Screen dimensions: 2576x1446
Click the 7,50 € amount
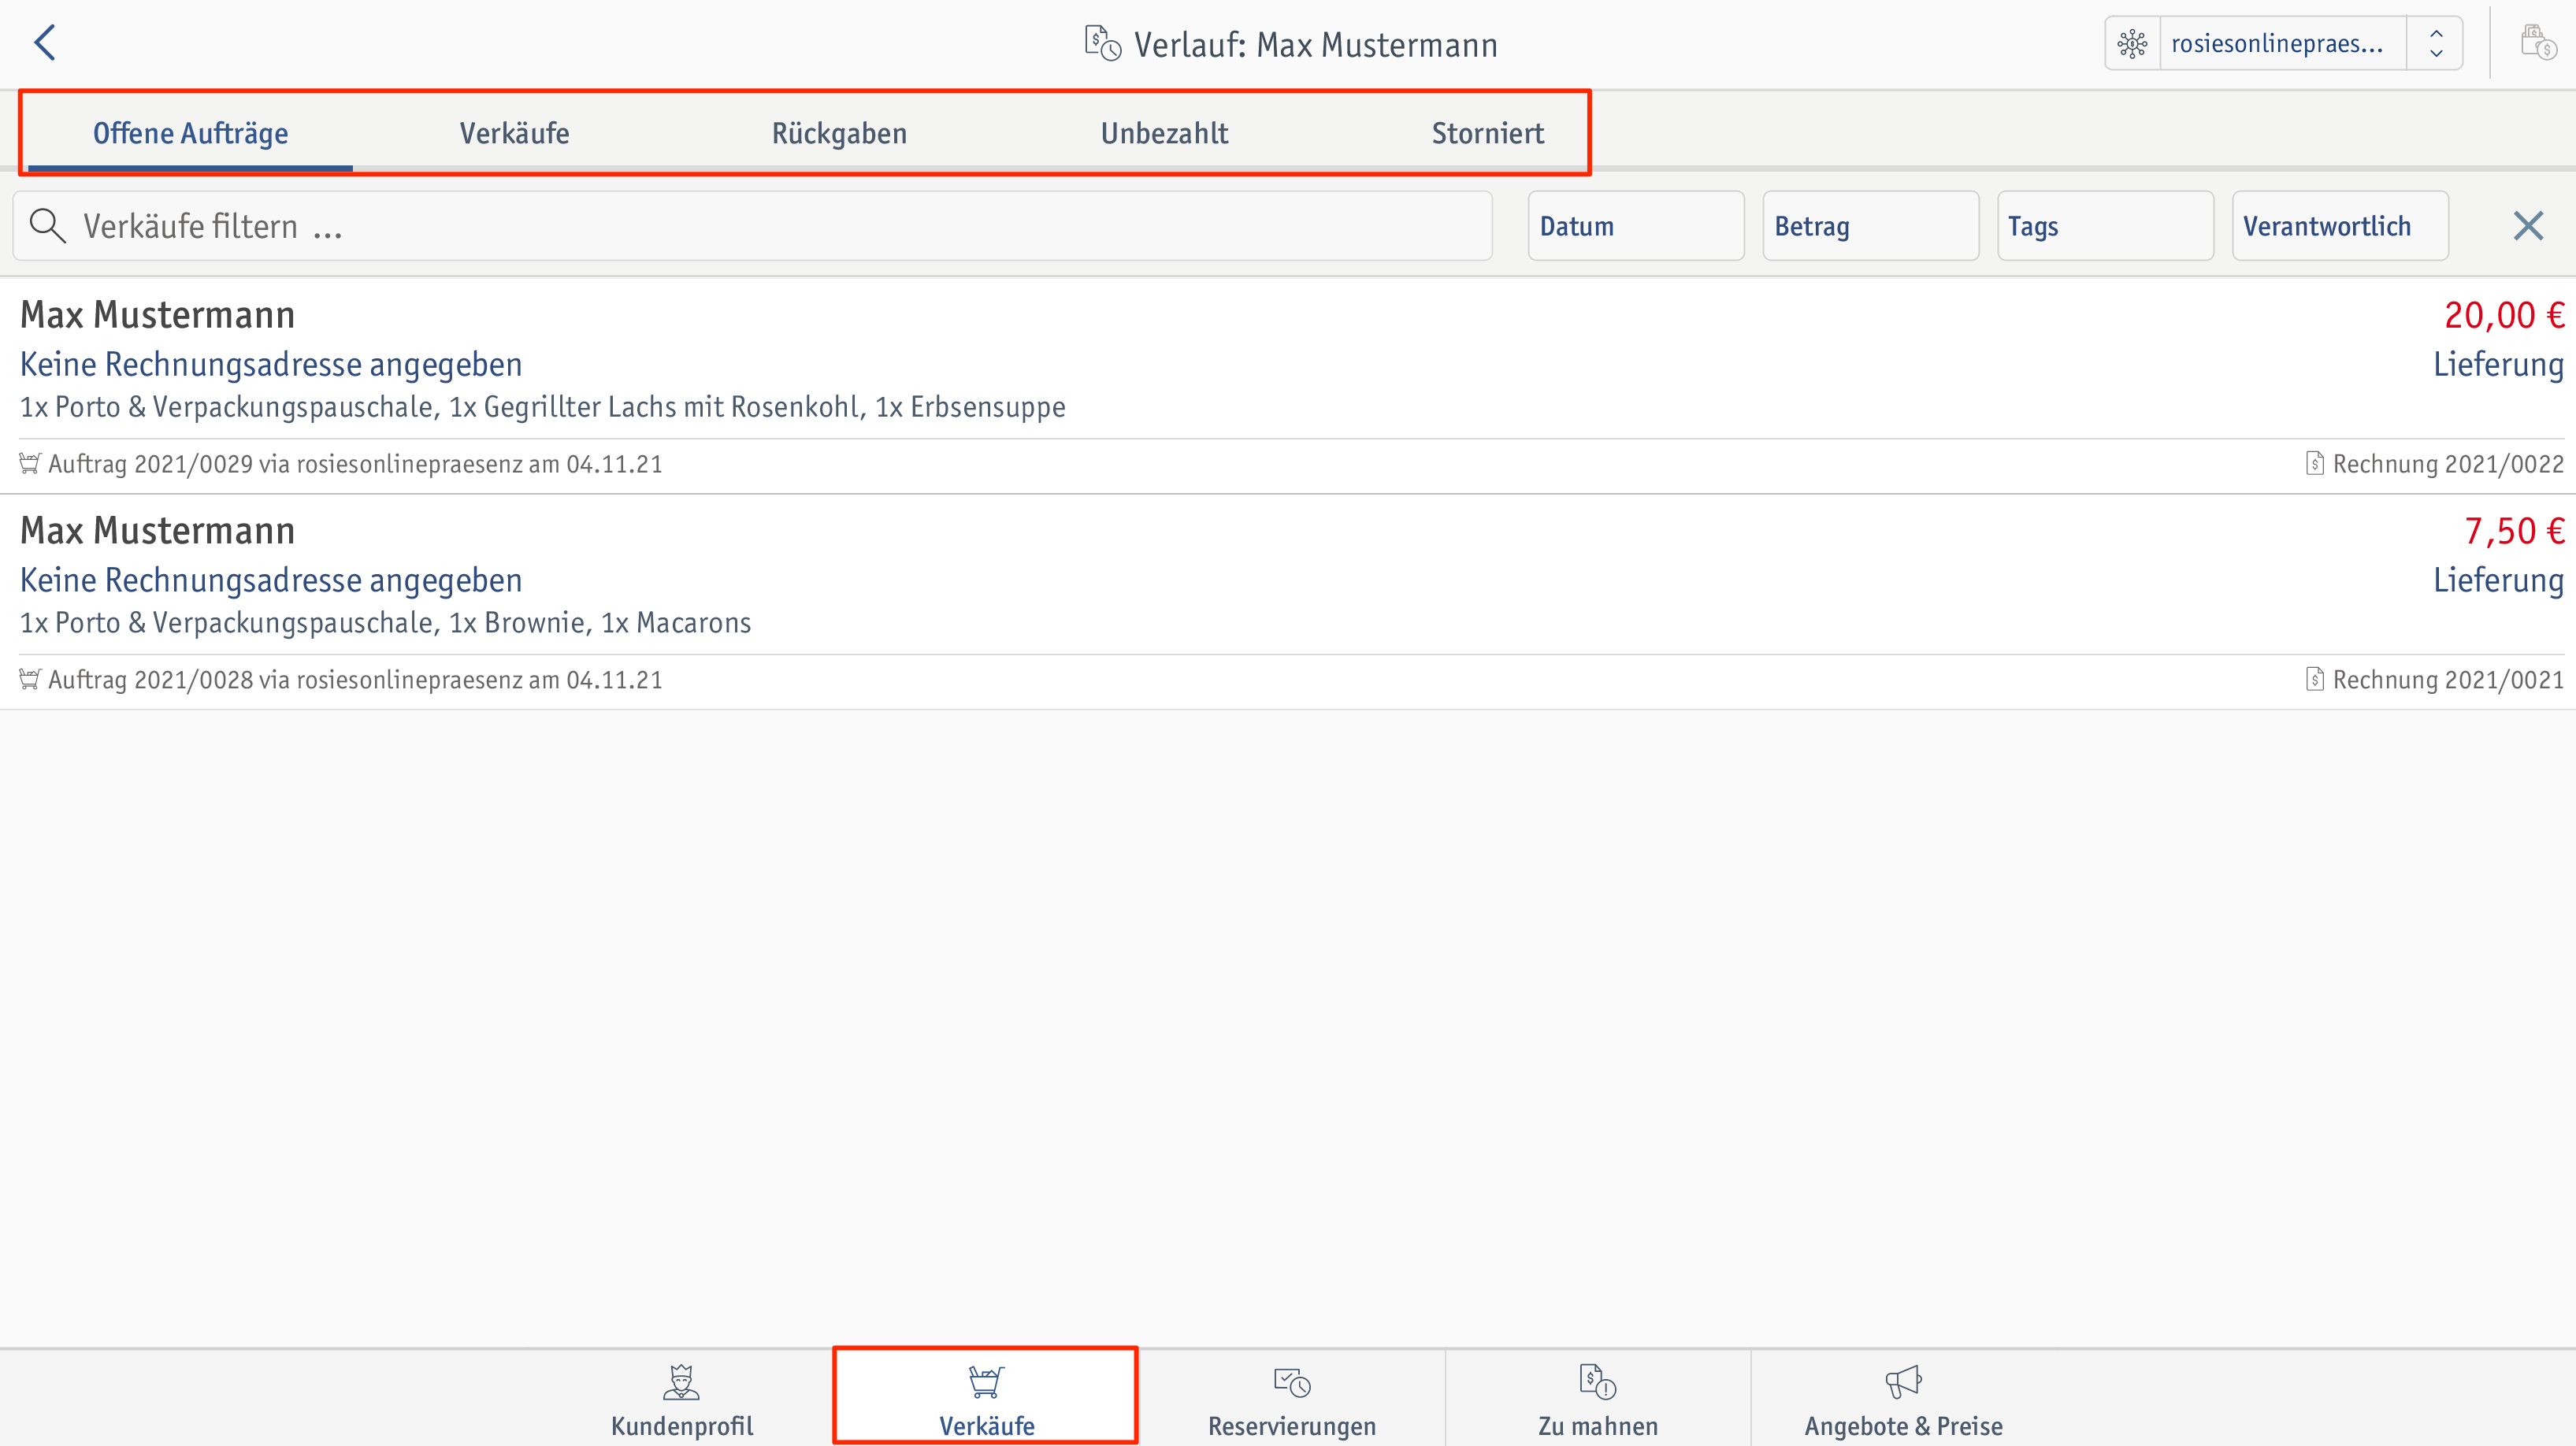click(x=2514, y=531)
